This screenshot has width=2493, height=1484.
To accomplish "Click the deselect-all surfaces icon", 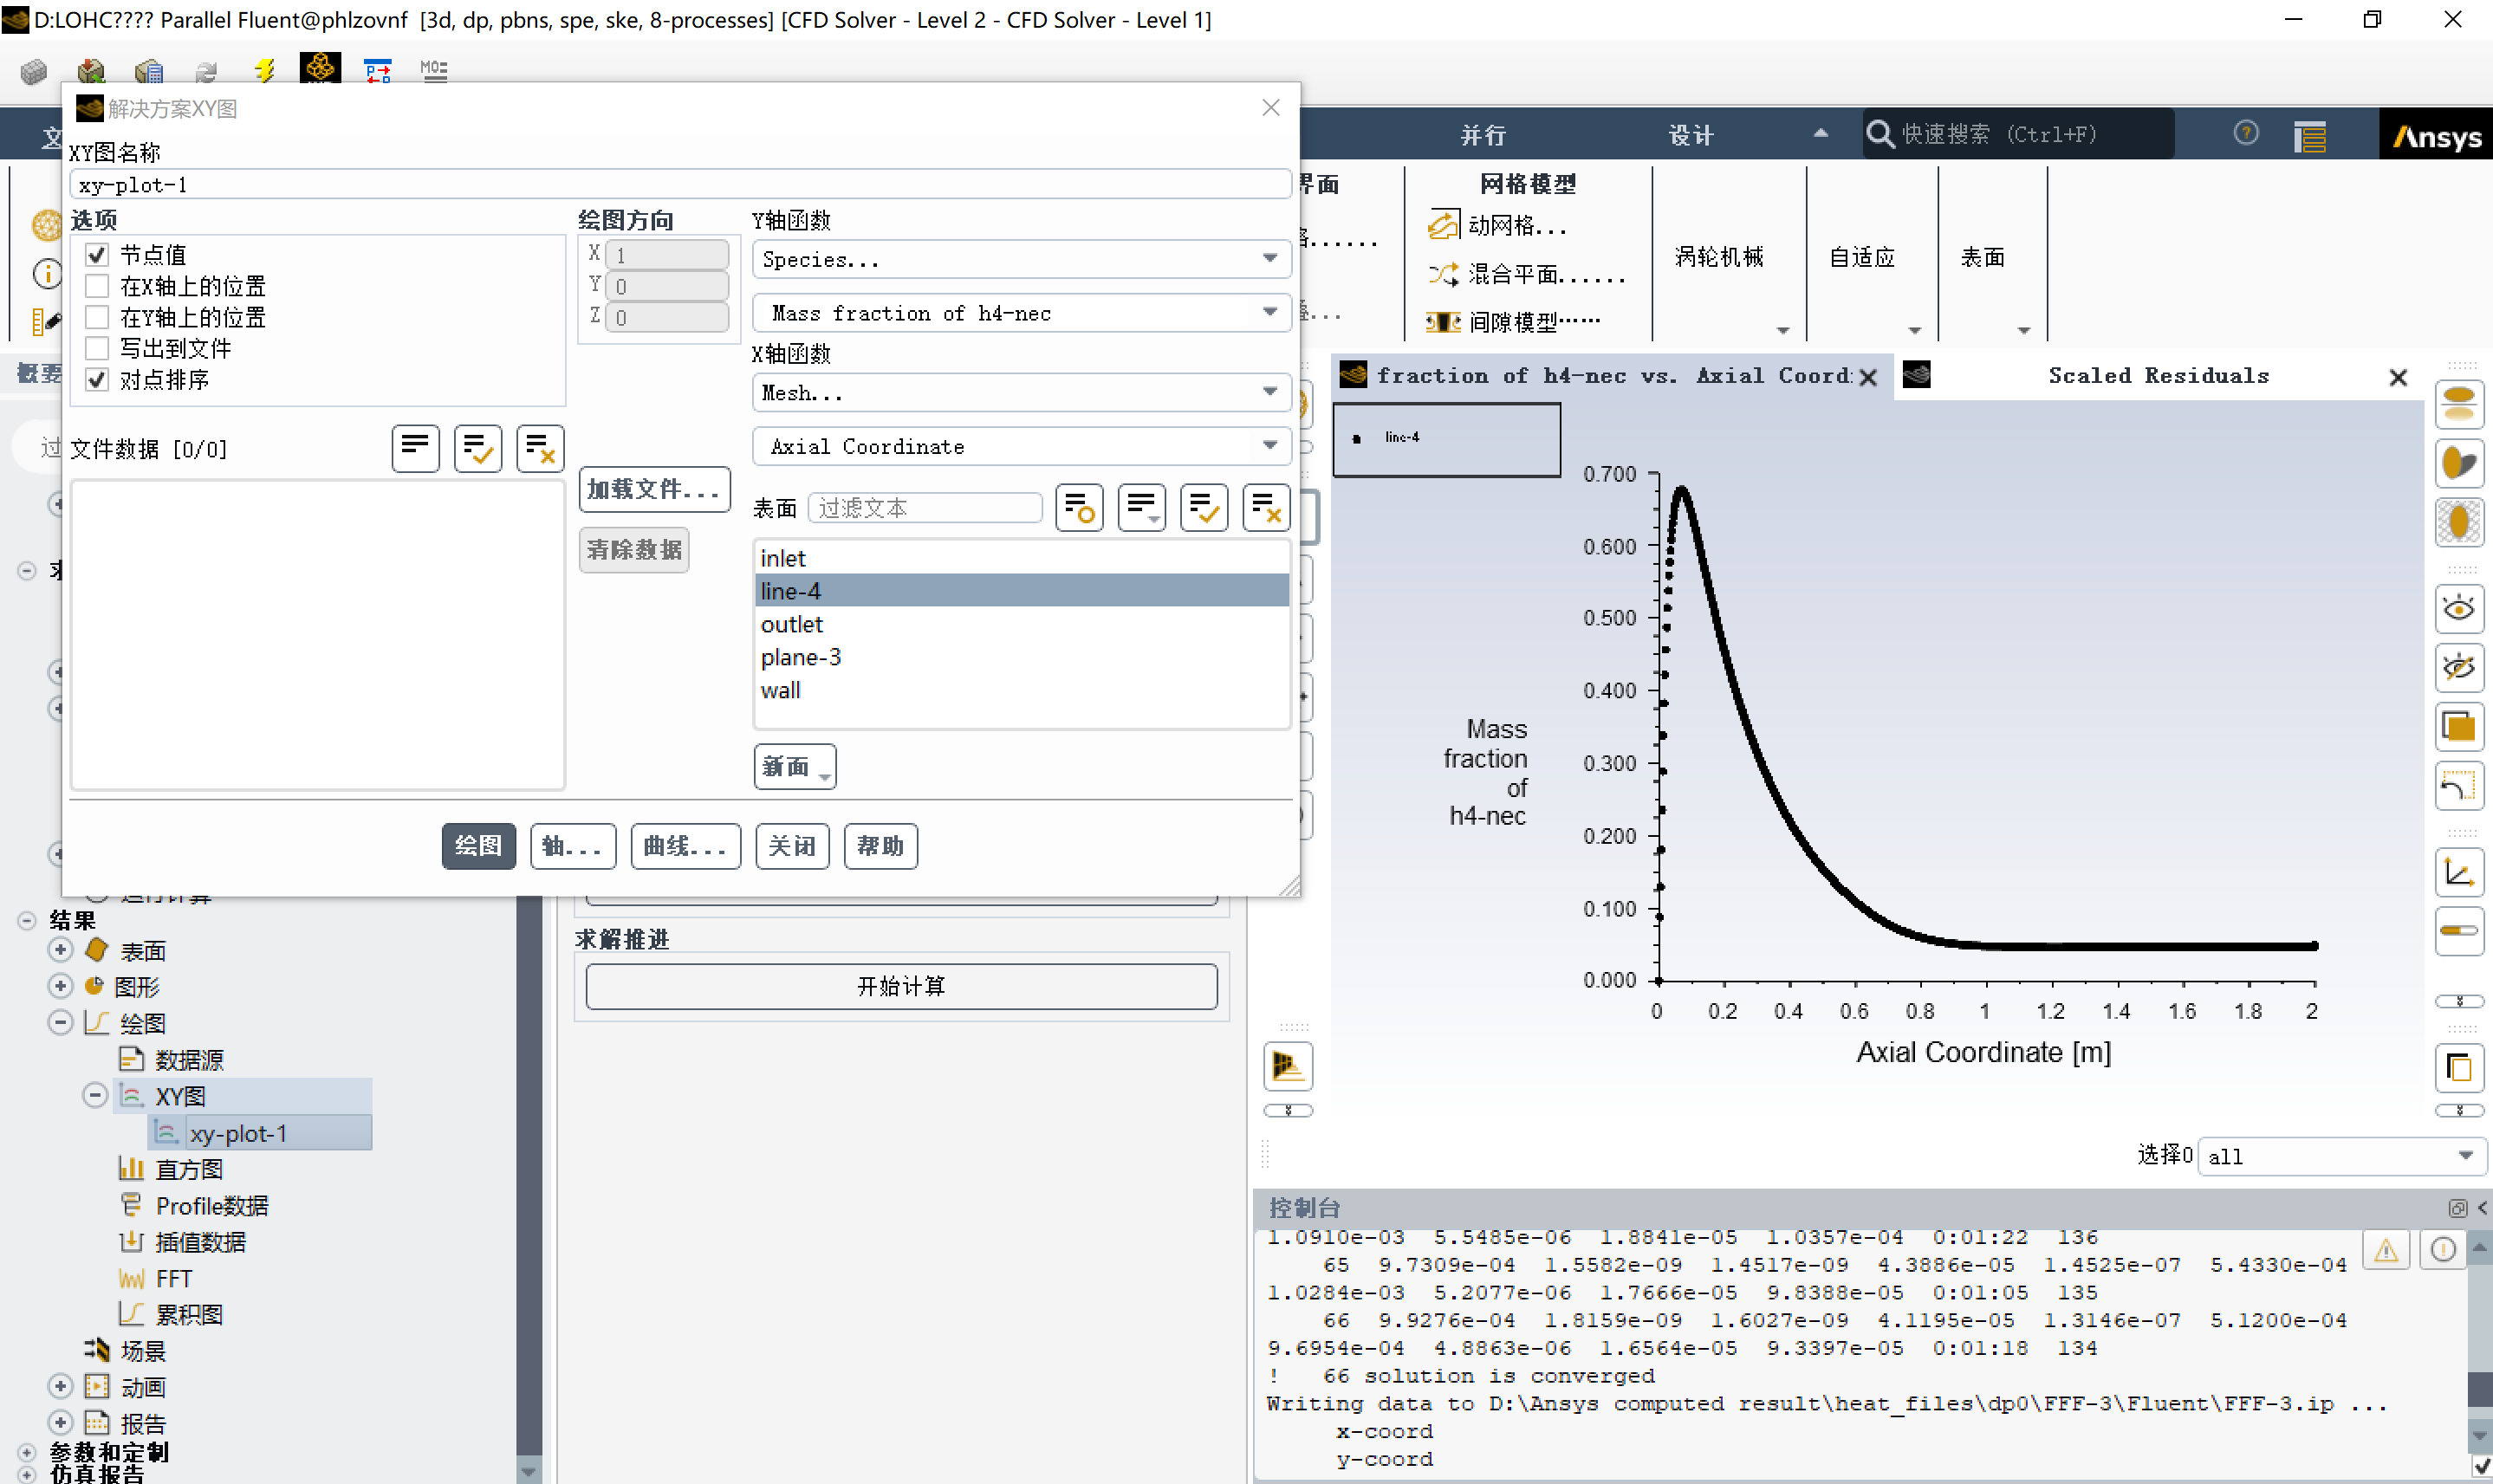I will tap(1265, 508).
